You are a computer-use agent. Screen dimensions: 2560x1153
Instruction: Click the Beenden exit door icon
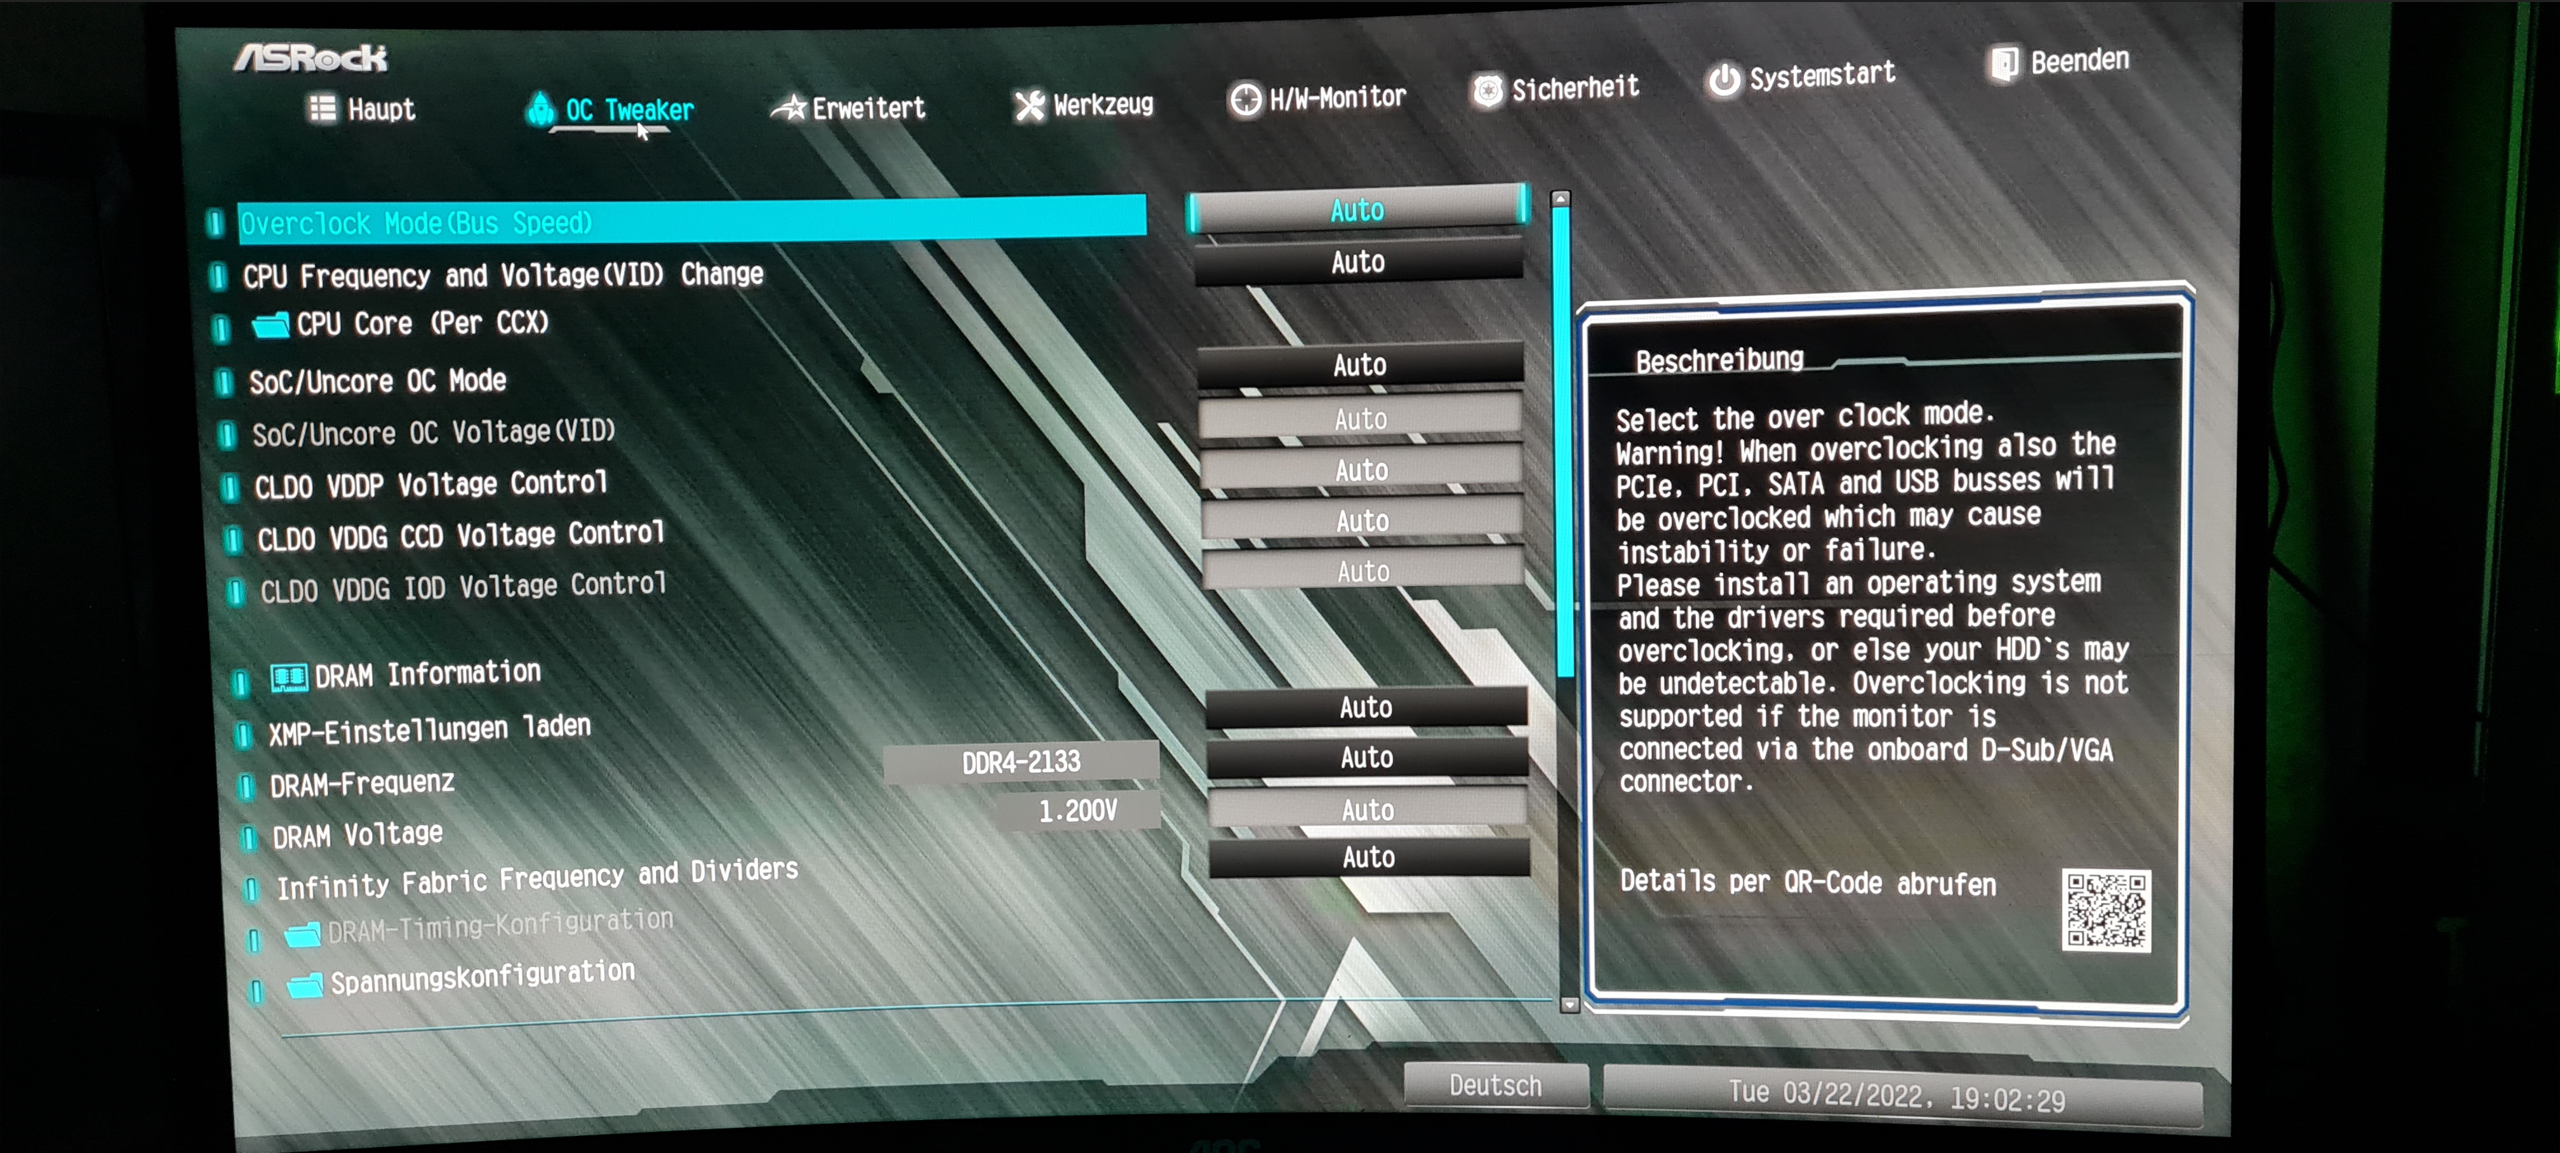(x=2003, y=64)
